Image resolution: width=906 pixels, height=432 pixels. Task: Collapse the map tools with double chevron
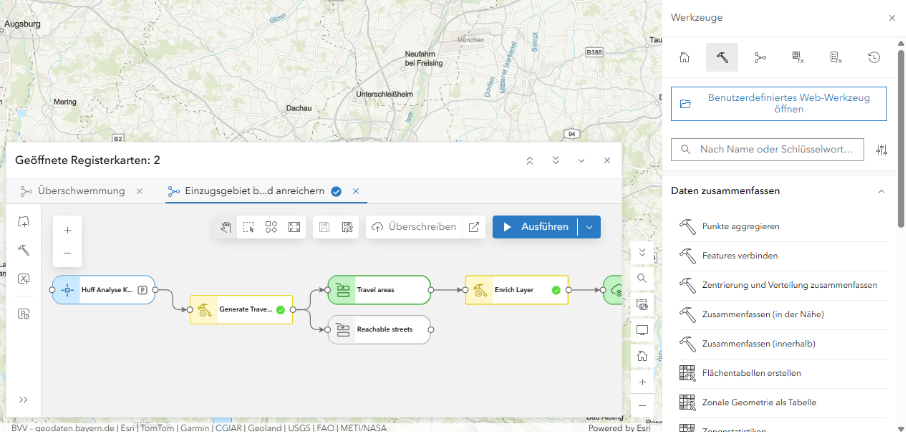pos(642,252)
